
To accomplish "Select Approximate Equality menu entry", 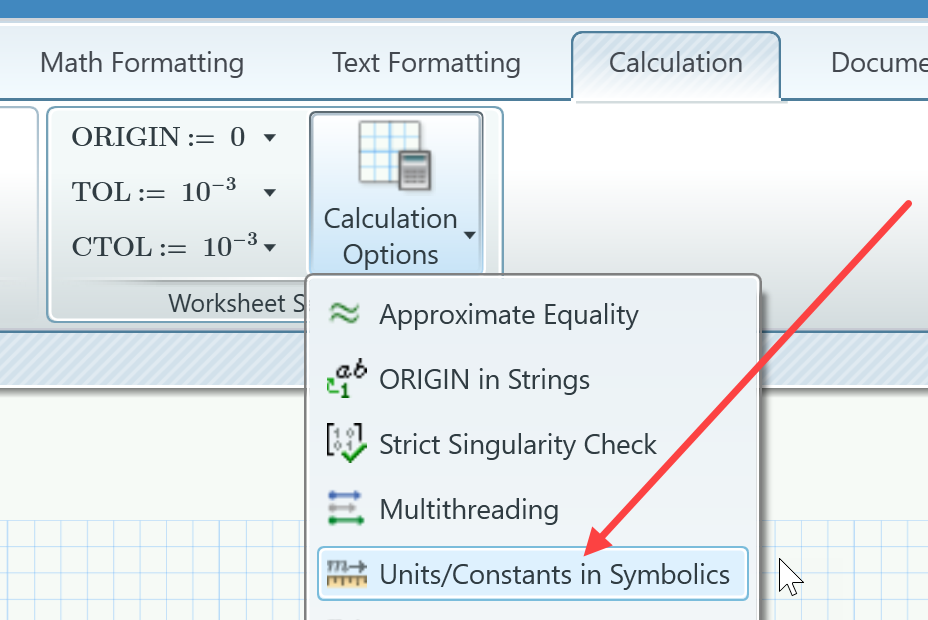I will click(508, 314).
